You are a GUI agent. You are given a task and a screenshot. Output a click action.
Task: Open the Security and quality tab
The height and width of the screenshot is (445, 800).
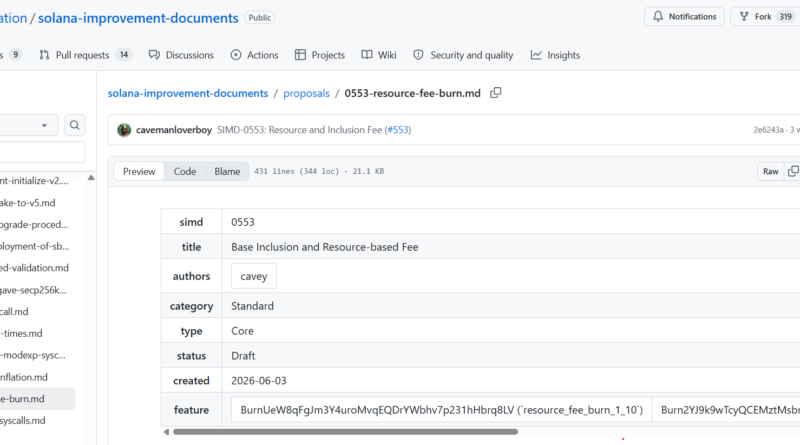tap(463, 55)
